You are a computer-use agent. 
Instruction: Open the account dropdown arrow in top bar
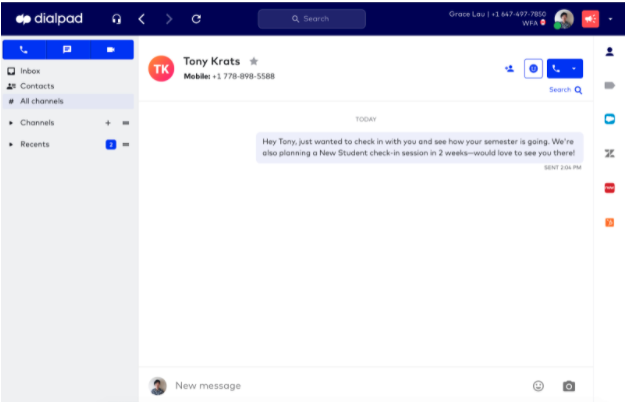tap(610, 19)
